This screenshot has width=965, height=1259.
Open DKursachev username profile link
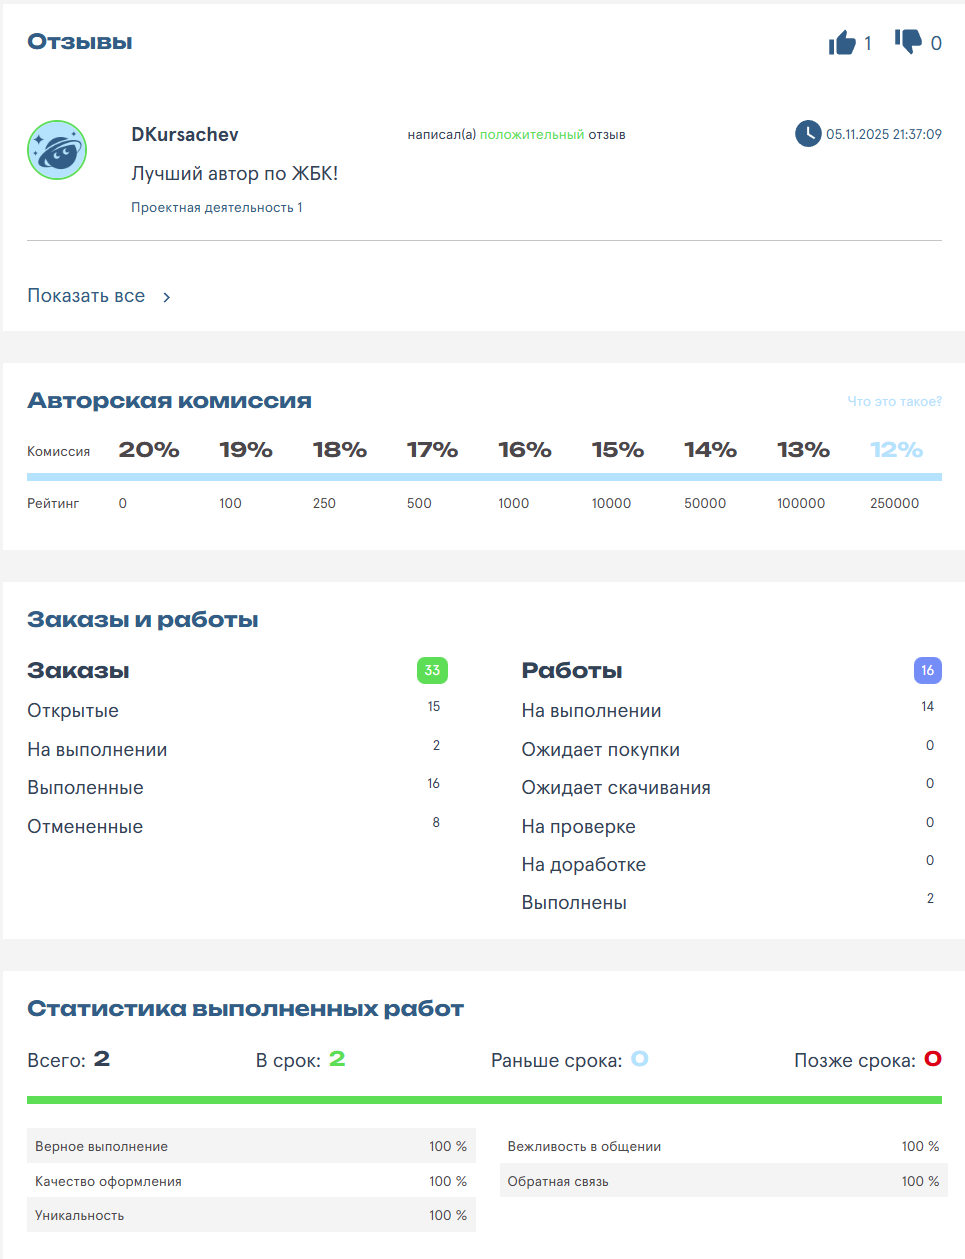click(185, 134)
